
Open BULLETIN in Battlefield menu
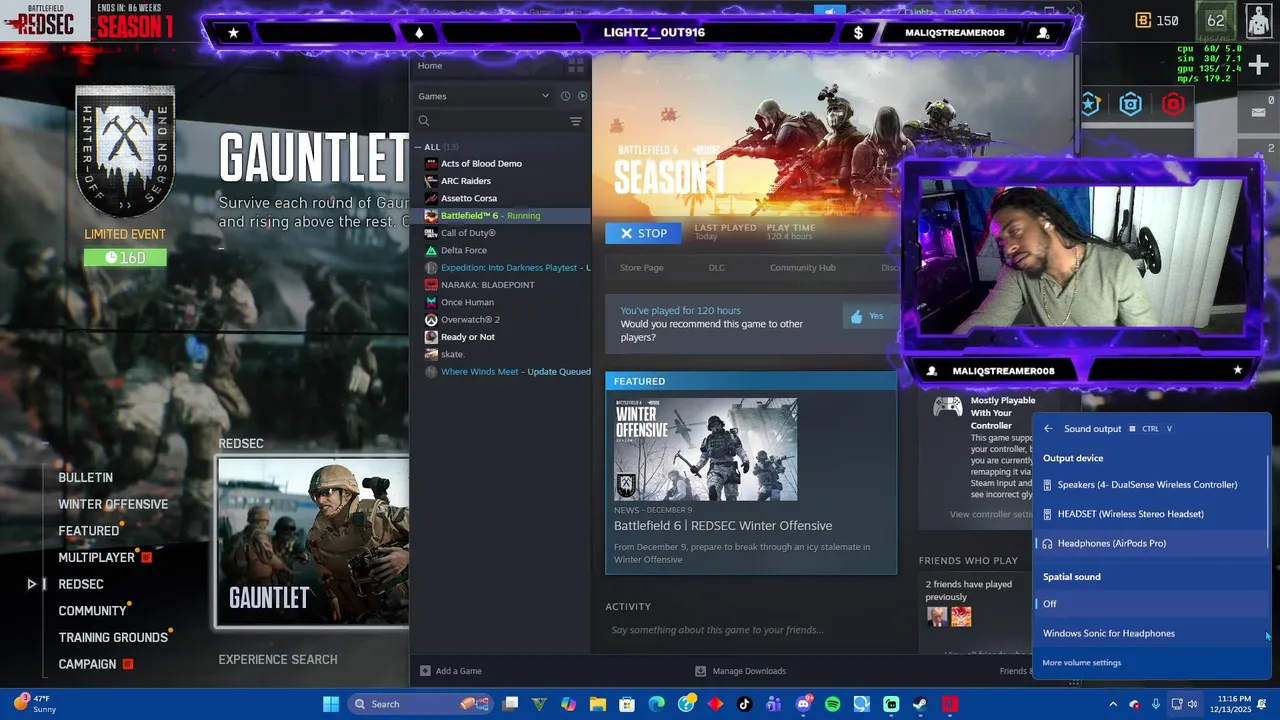[85, 478]
